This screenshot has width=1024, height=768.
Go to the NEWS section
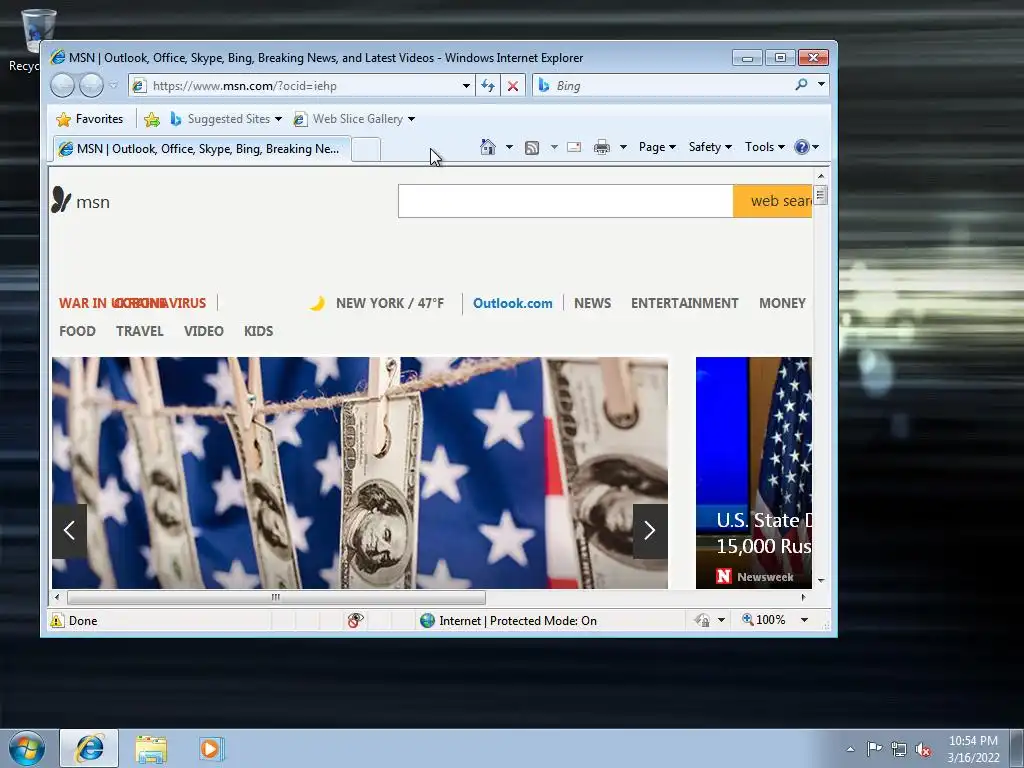[592, 303]
